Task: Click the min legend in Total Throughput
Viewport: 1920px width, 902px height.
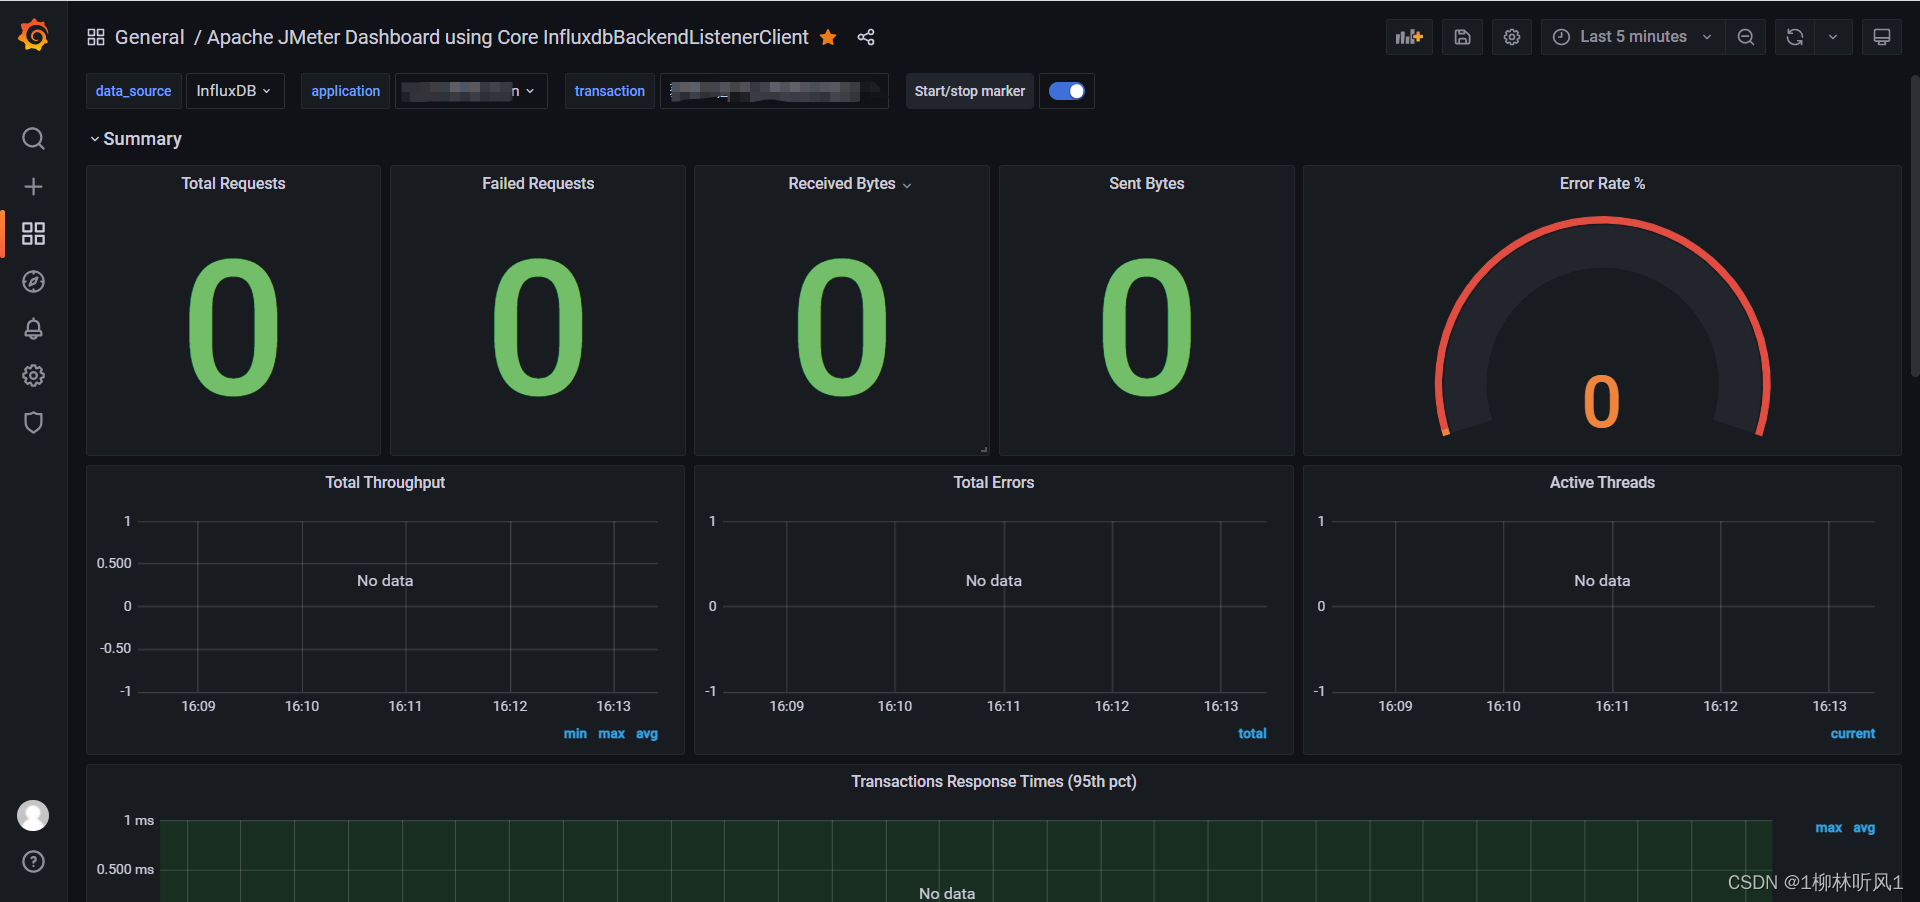Action: pos(575,734)
